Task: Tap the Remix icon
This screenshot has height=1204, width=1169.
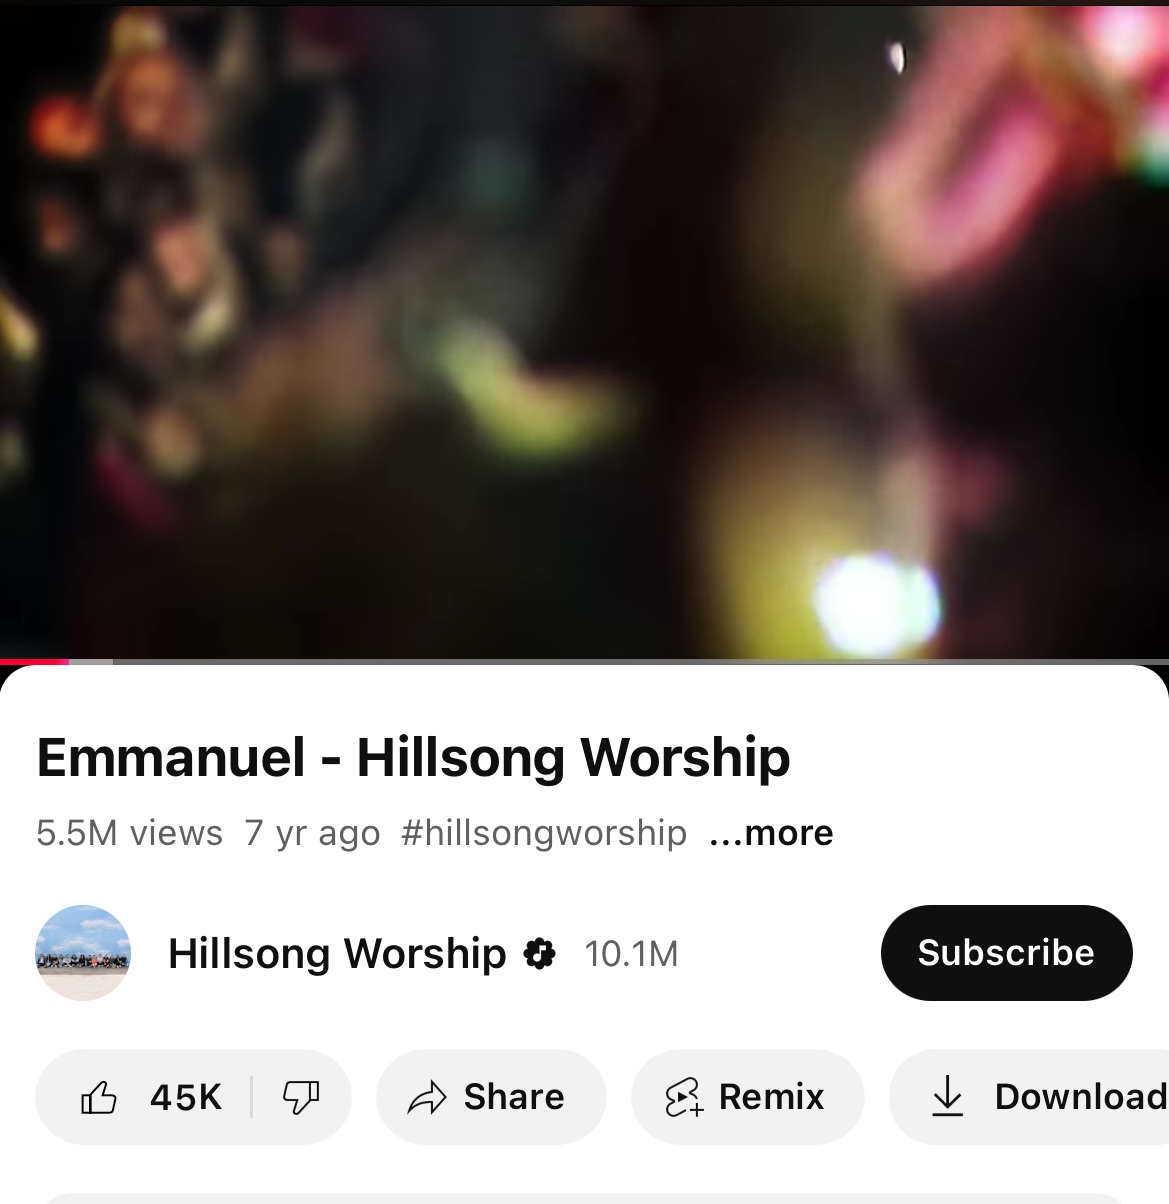Action: (683, 1097)
